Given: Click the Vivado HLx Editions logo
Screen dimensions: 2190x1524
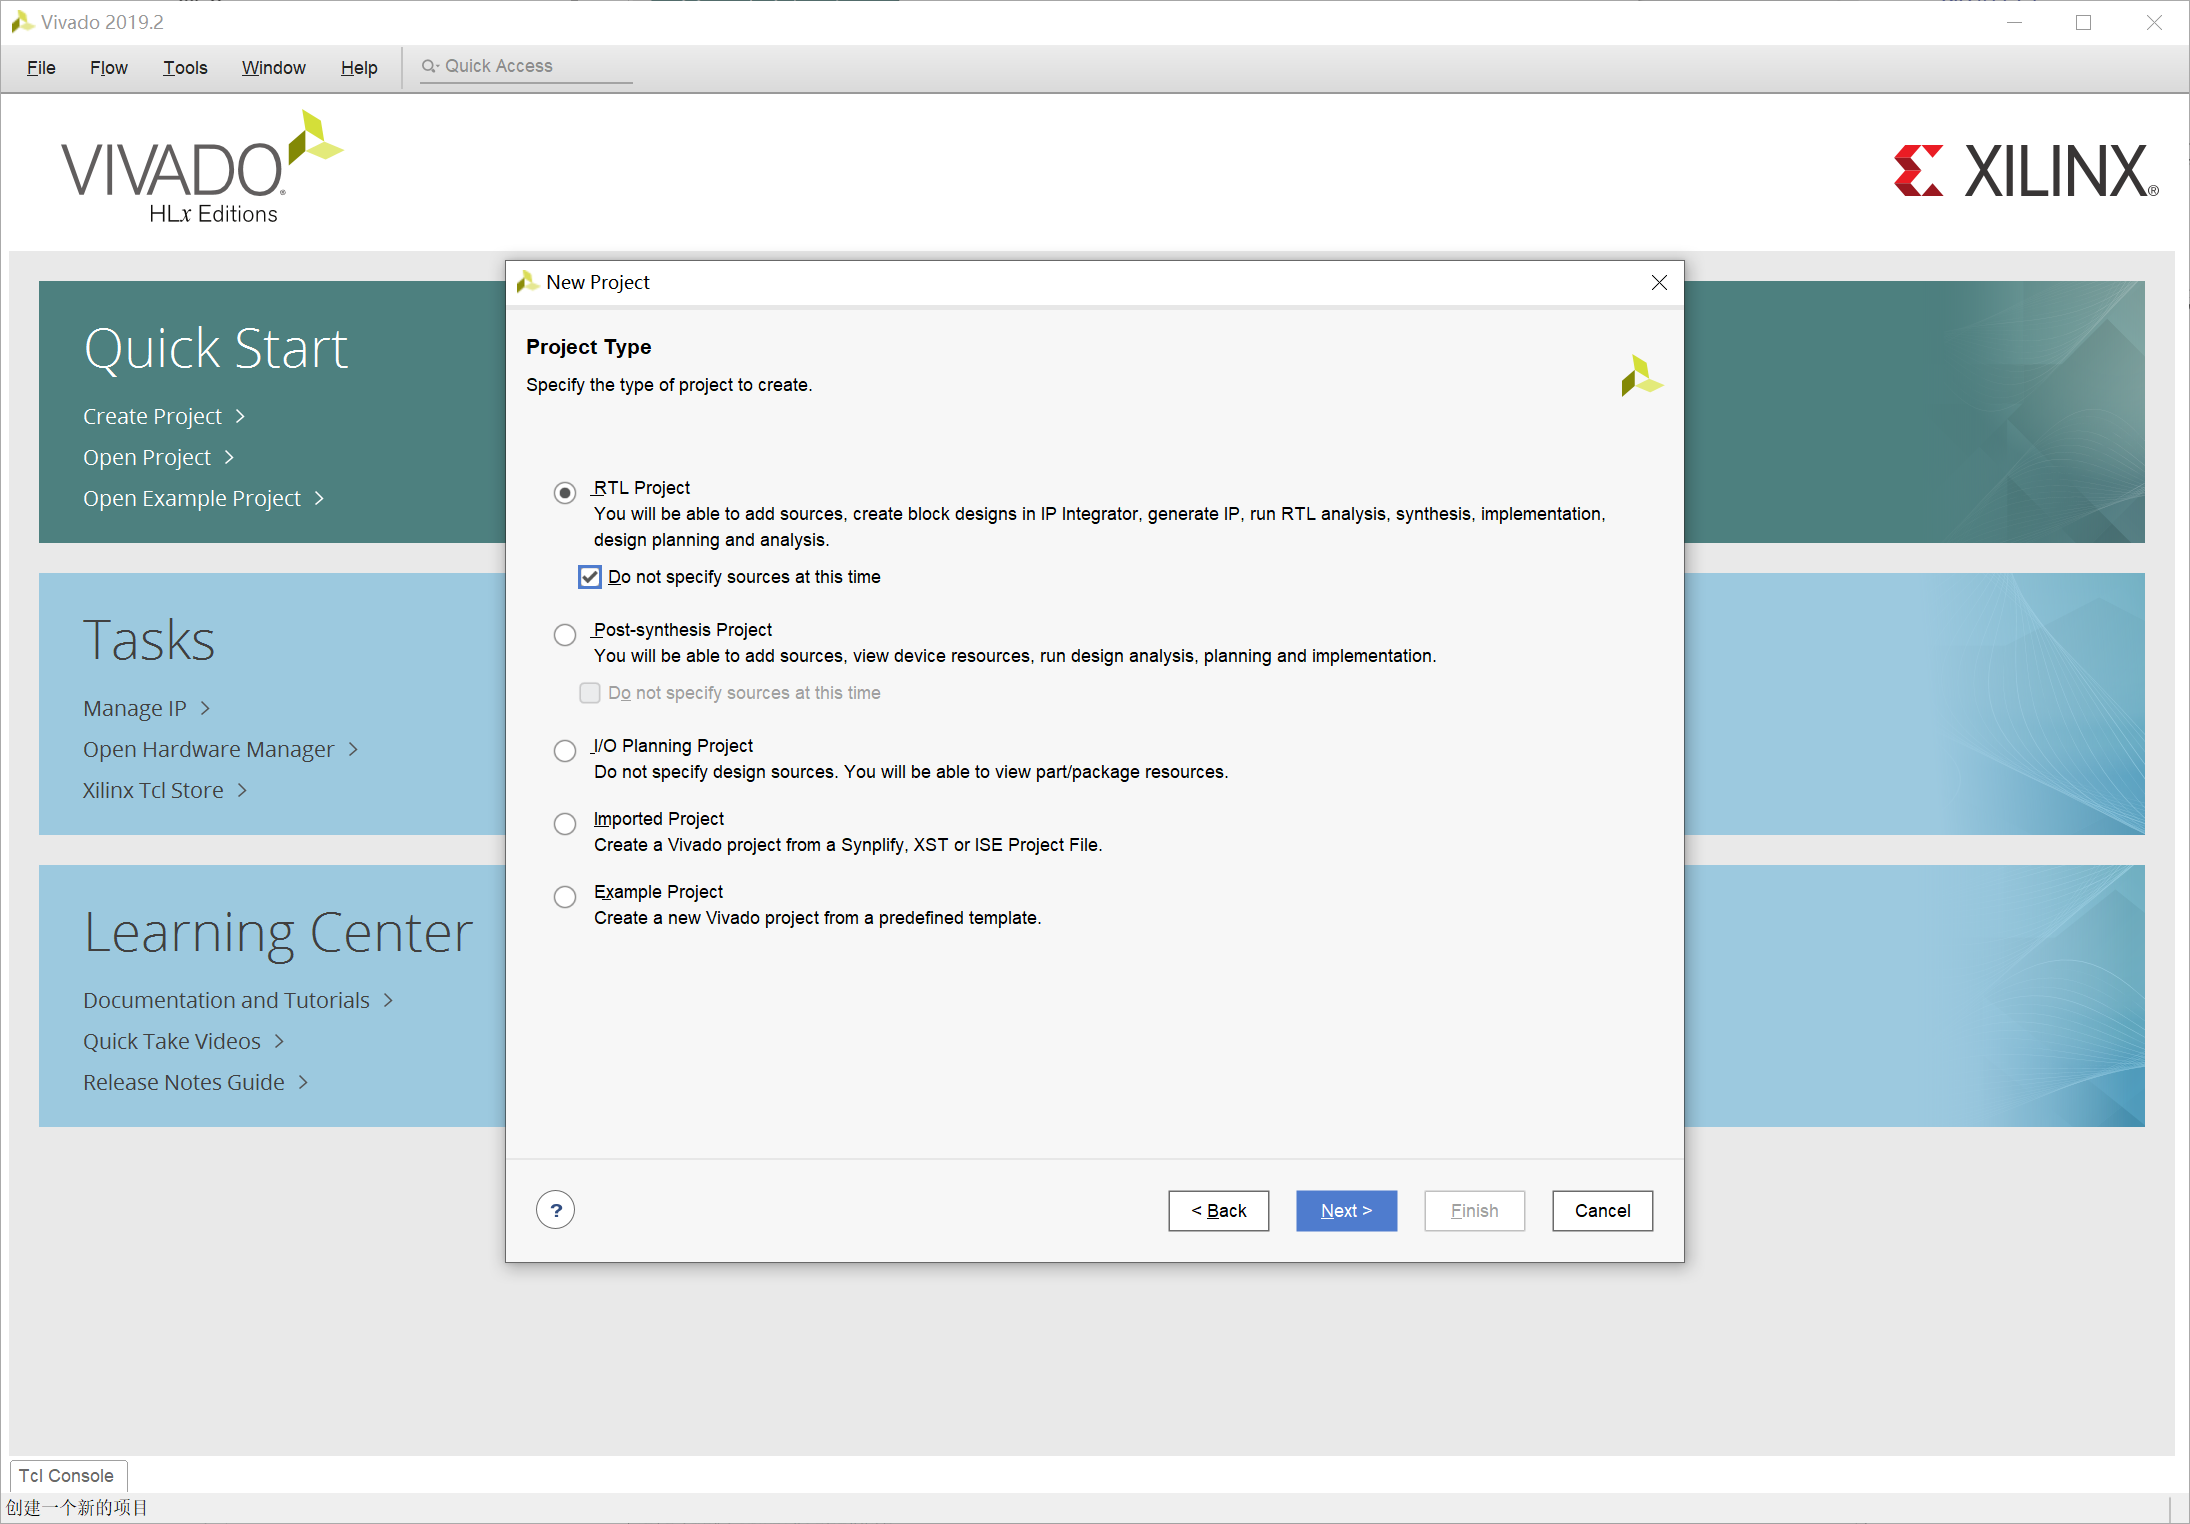Looking at the screenshot, I should tap(201, 169).
